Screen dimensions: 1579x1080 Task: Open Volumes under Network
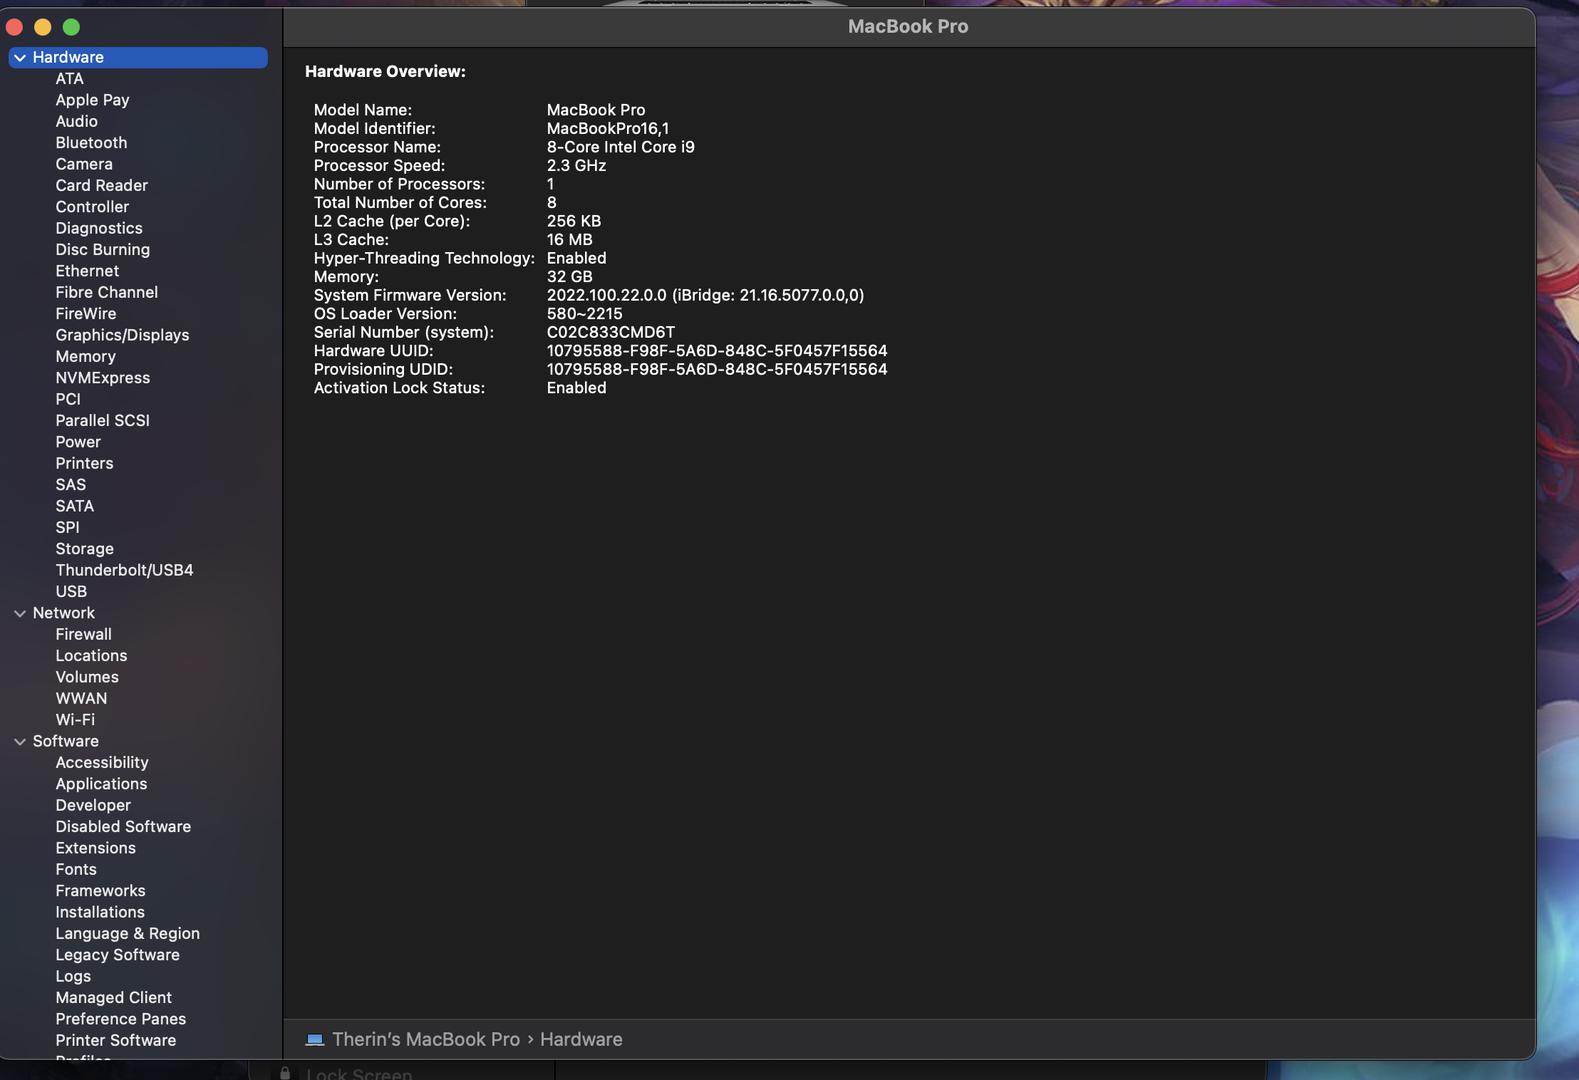(x=87, y=677)
